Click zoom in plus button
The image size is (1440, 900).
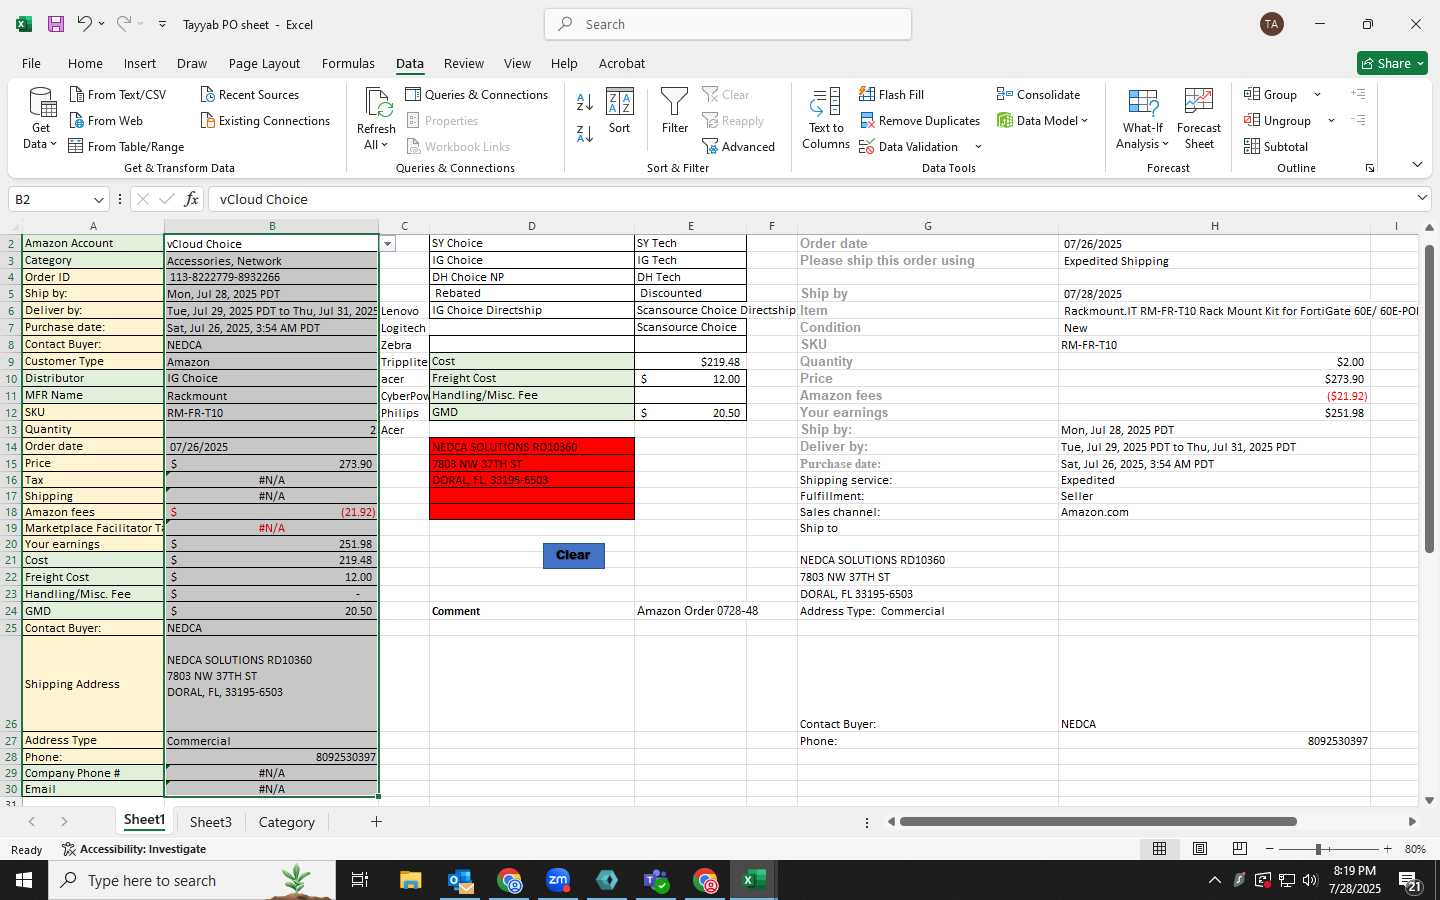[x=1387, y=849]
